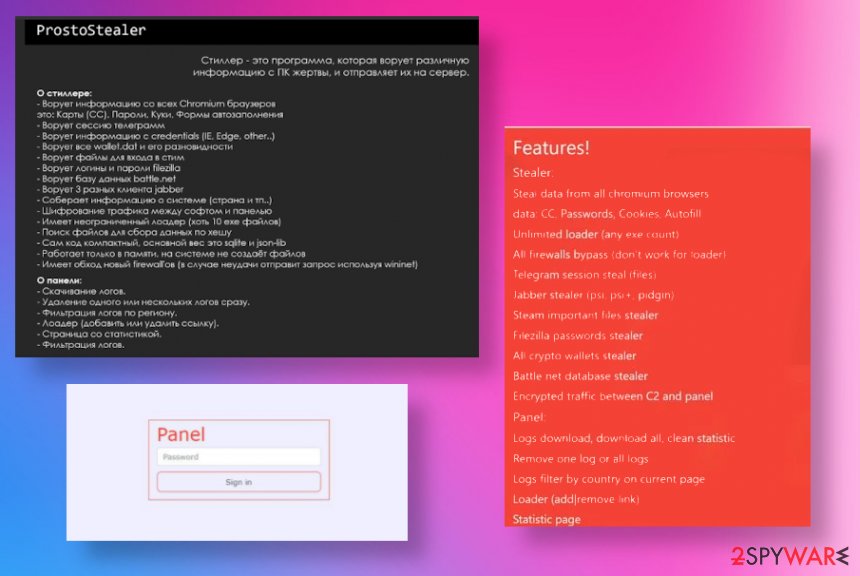This screenshot has height=576, width=860.
Task: Select the 'All firewalls bypass' line
Action: coord(619,255)
